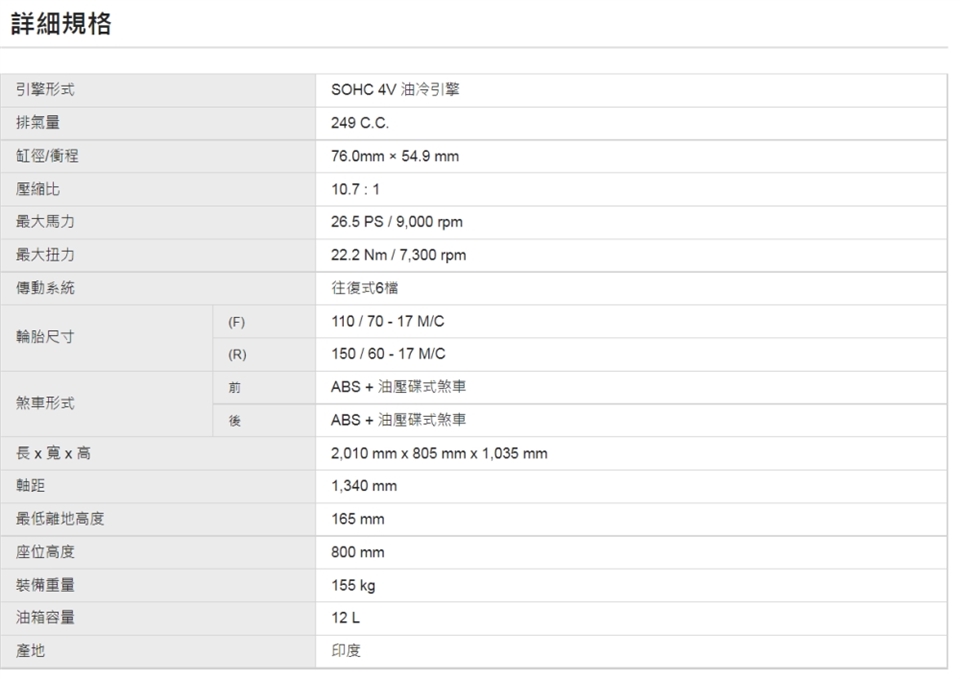Click the 煞車形式 row label
The width and height of the screenshot is (960, 679).
[x=45, y=404]
